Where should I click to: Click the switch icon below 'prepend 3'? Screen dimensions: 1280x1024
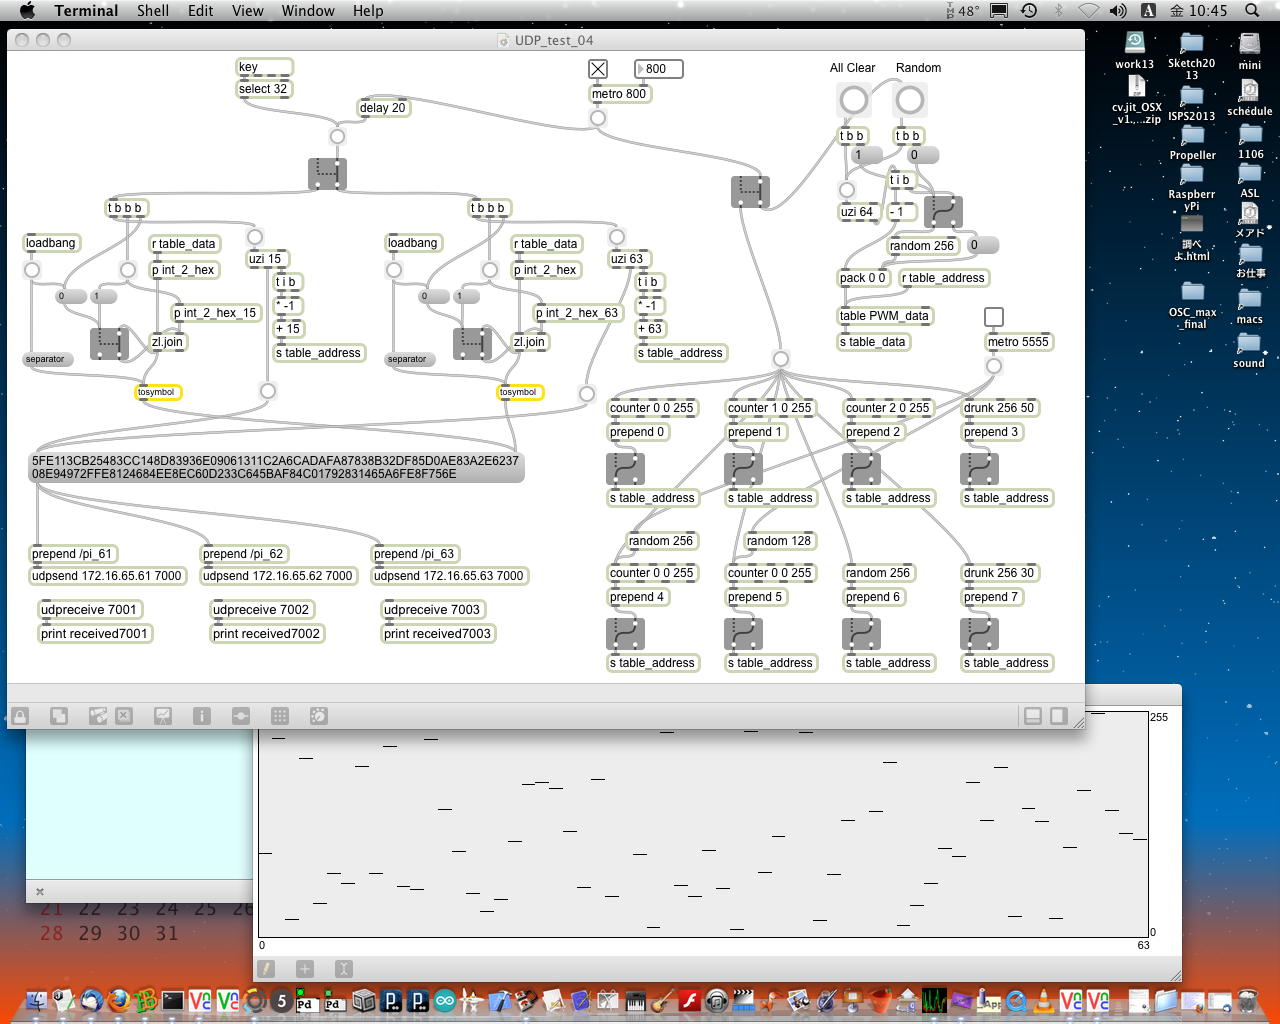(979, 467)
